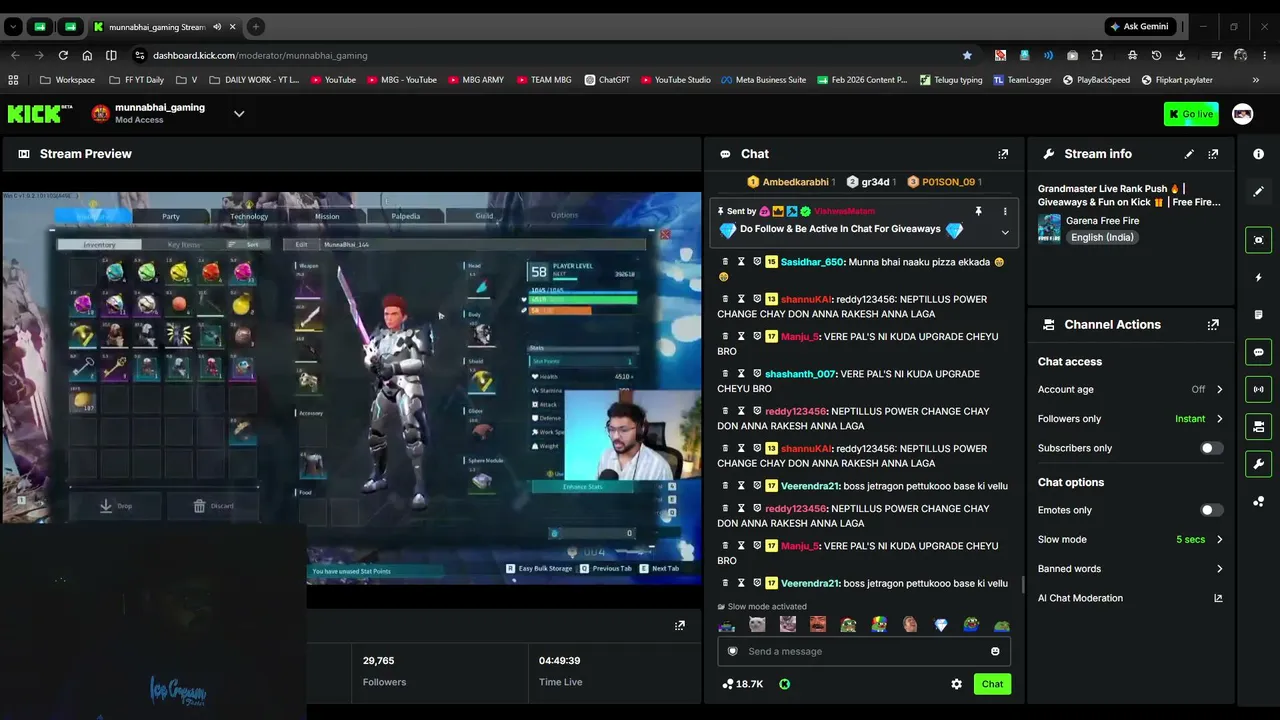Delete Sasidhar_650's chat message
Viewport: 1280px width, 720px height.
point(726,262)
